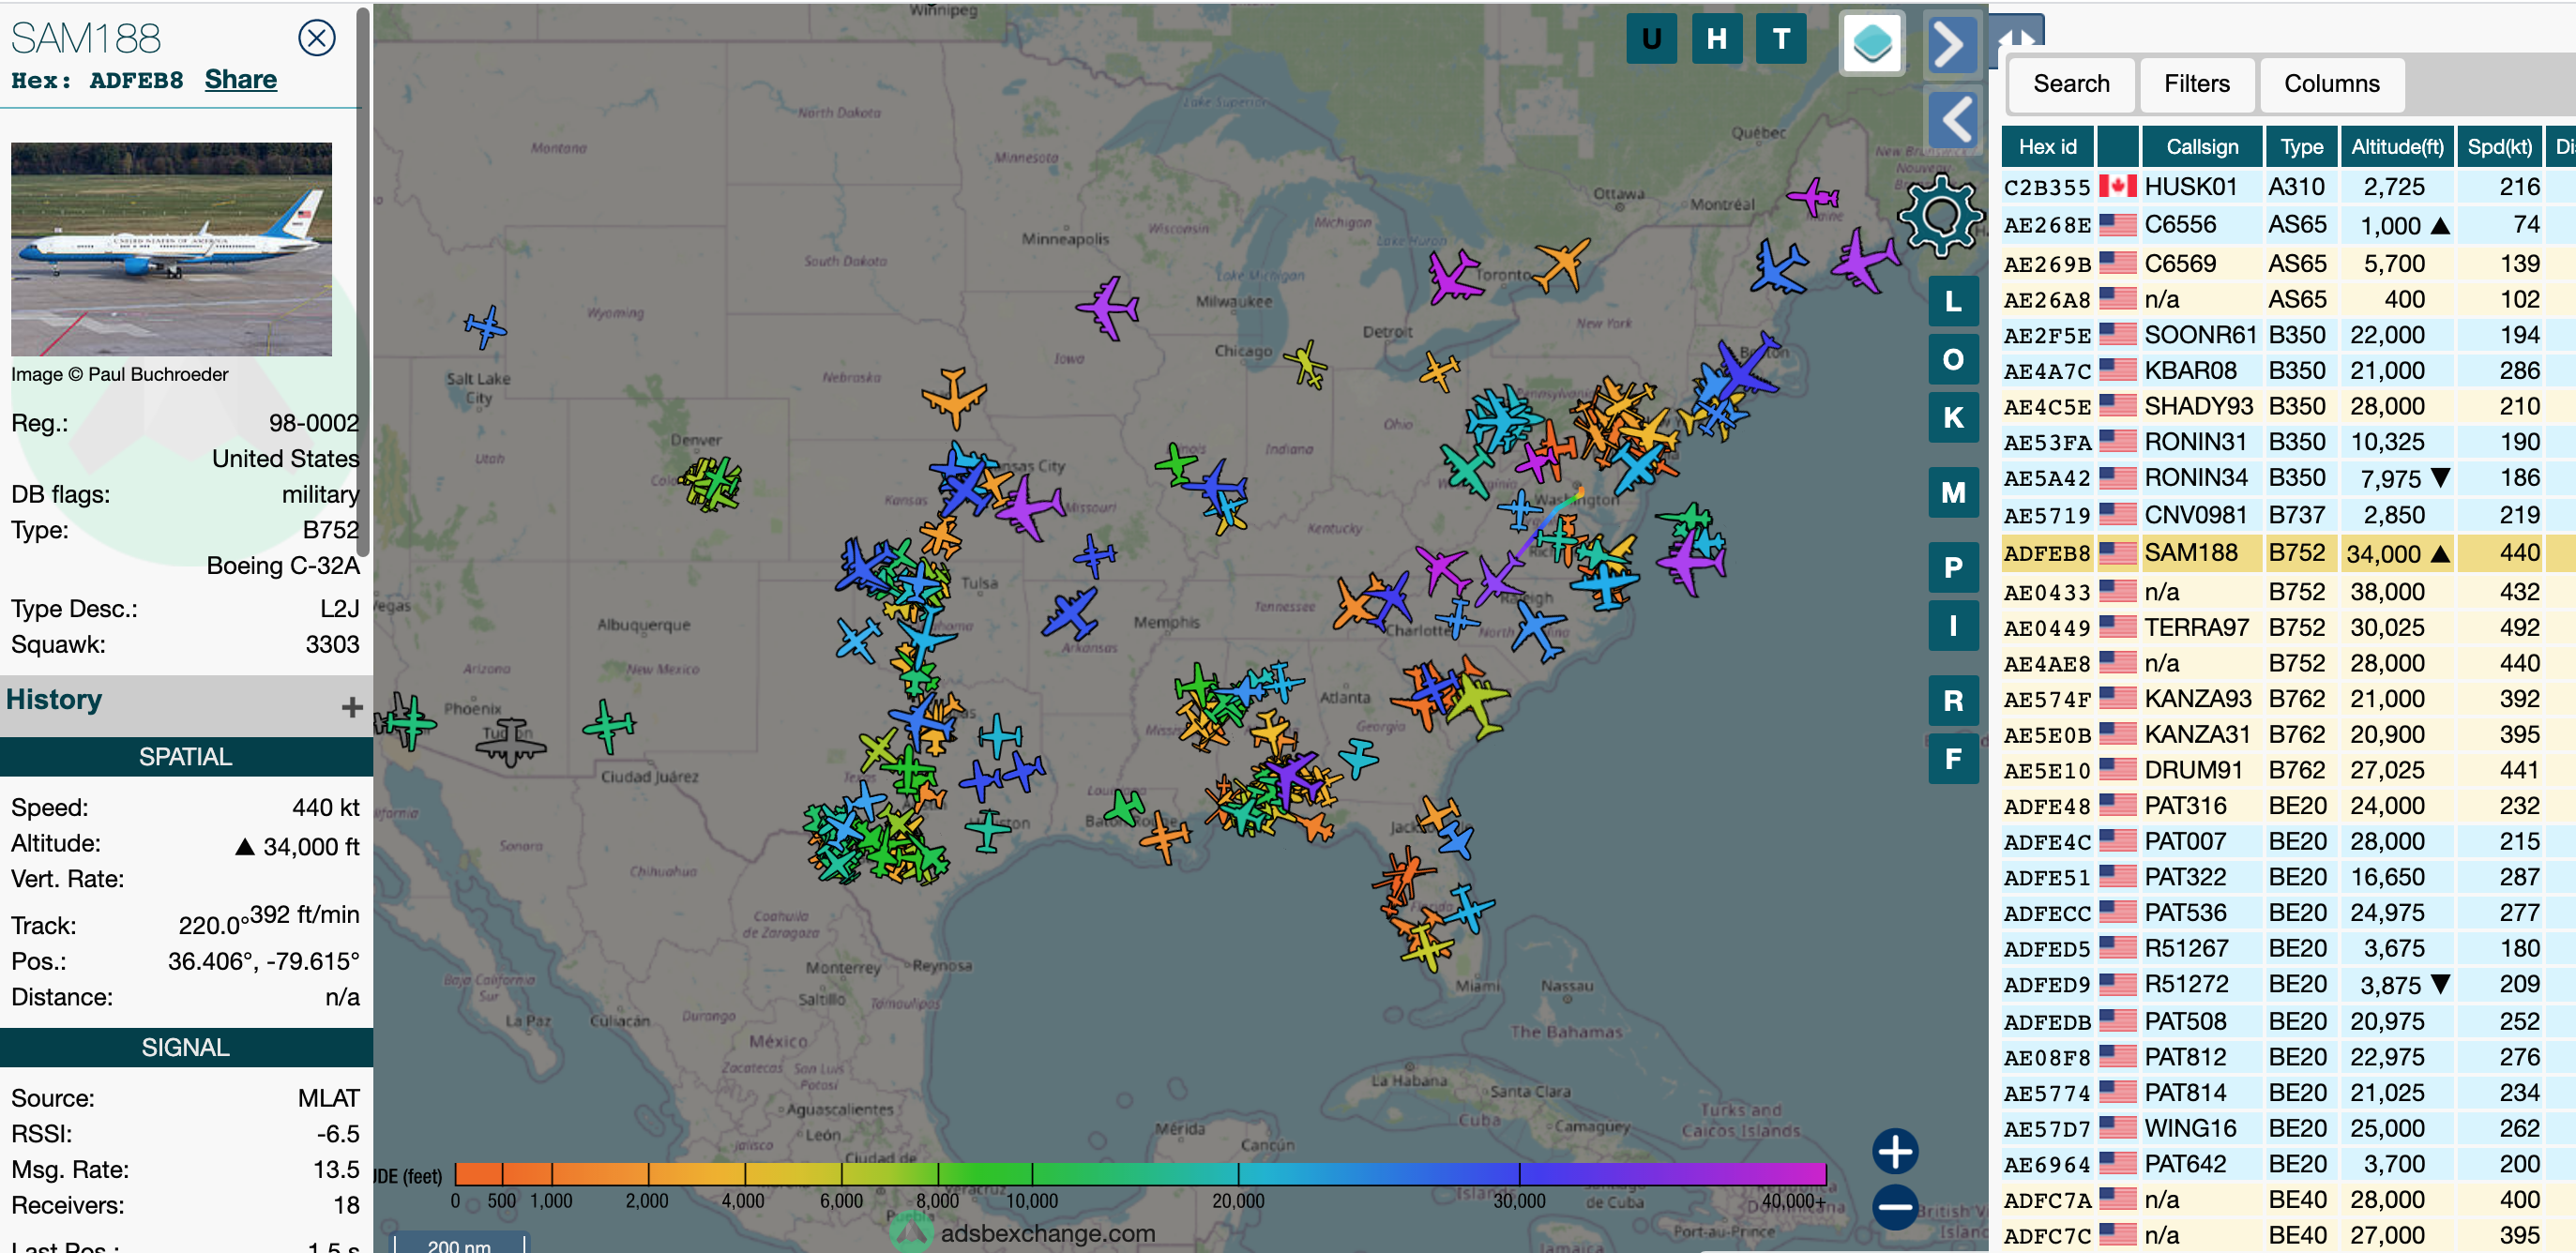Open the Columns tab
This screenshot has width=2576, height=1253.
pos(2331,84)
